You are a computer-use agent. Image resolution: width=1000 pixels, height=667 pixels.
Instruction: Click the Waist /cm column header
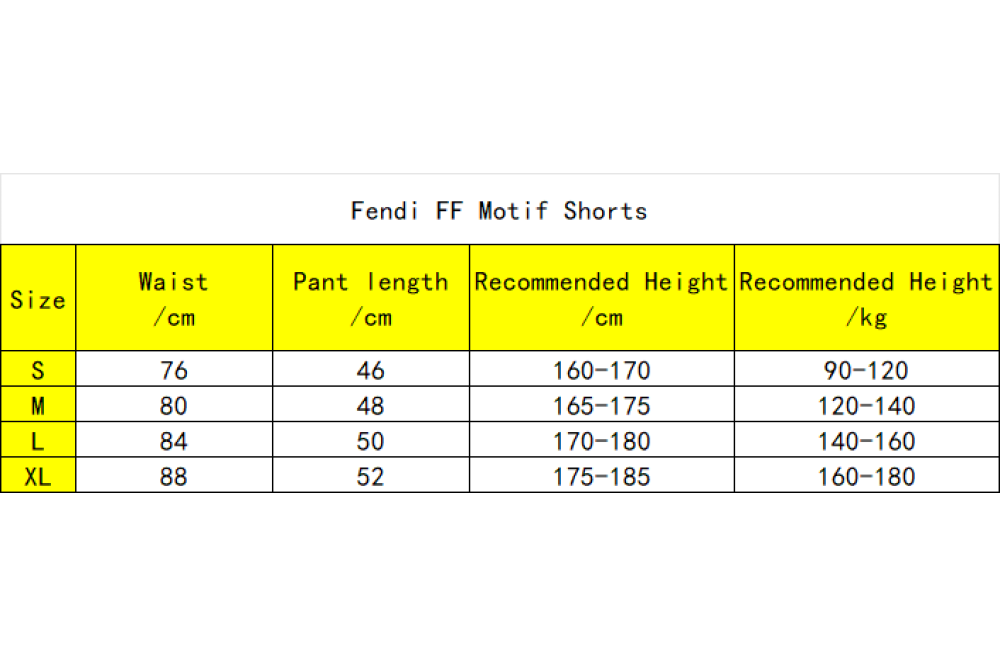point(174,298)
